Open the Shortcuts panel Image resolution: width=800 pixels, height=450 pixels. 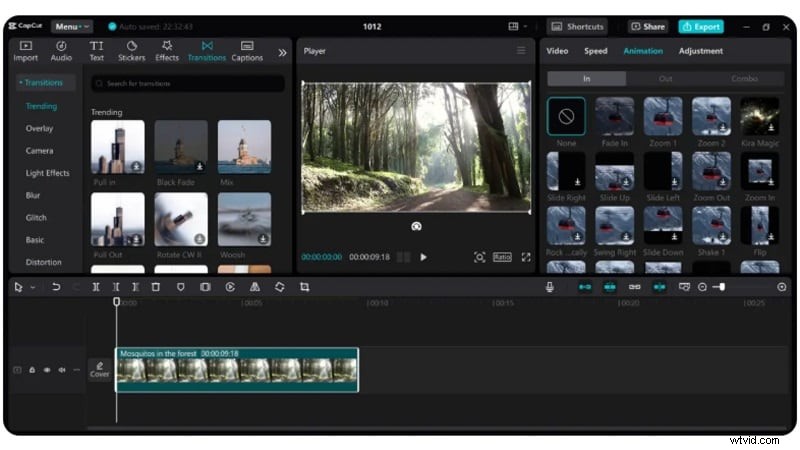point(578,27)
